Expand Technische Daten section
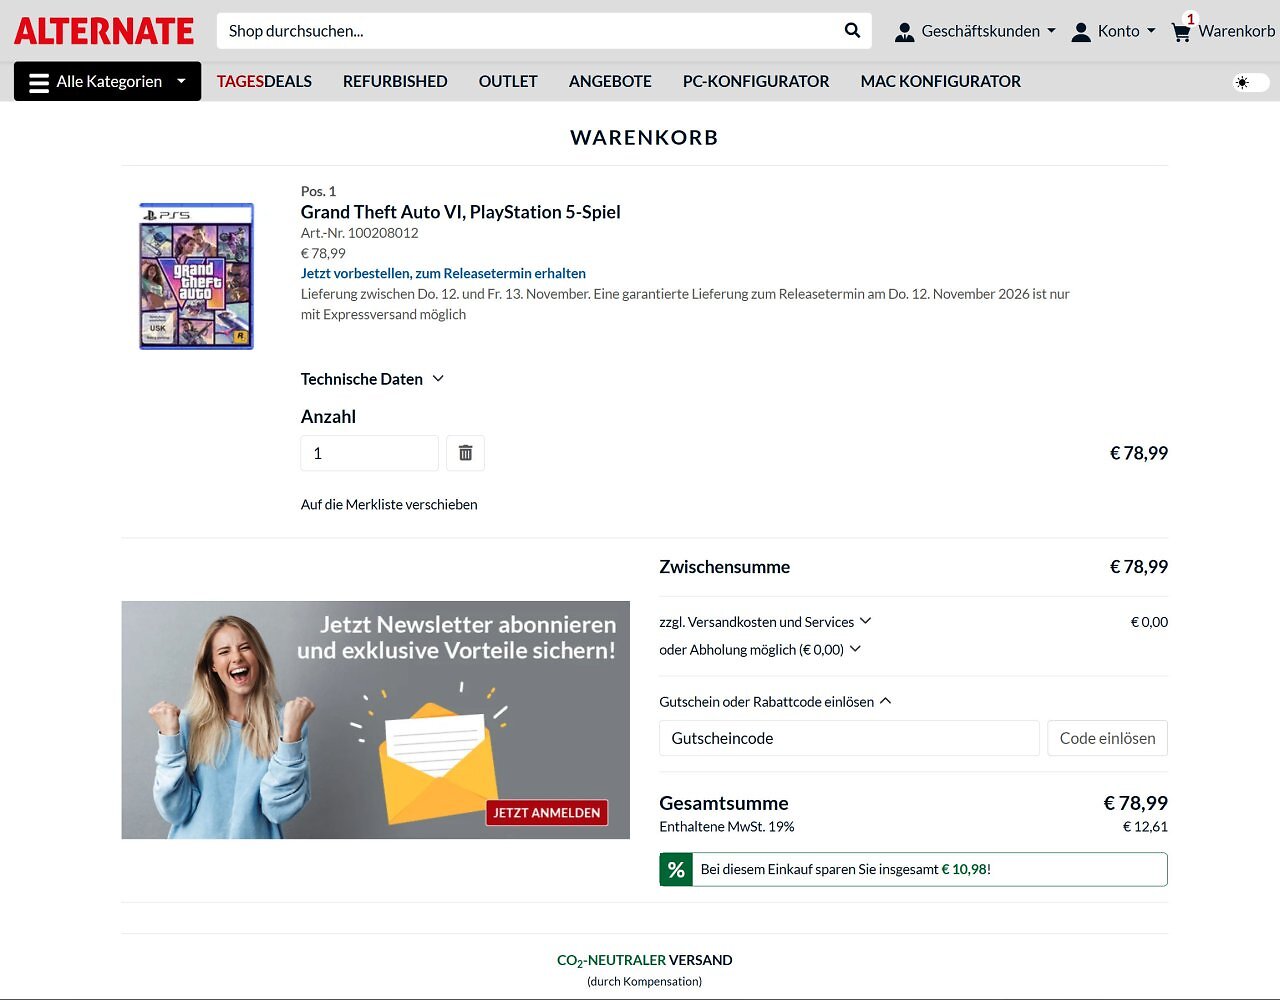This screenshot has width=1280, height=1000. pos(372,379)
